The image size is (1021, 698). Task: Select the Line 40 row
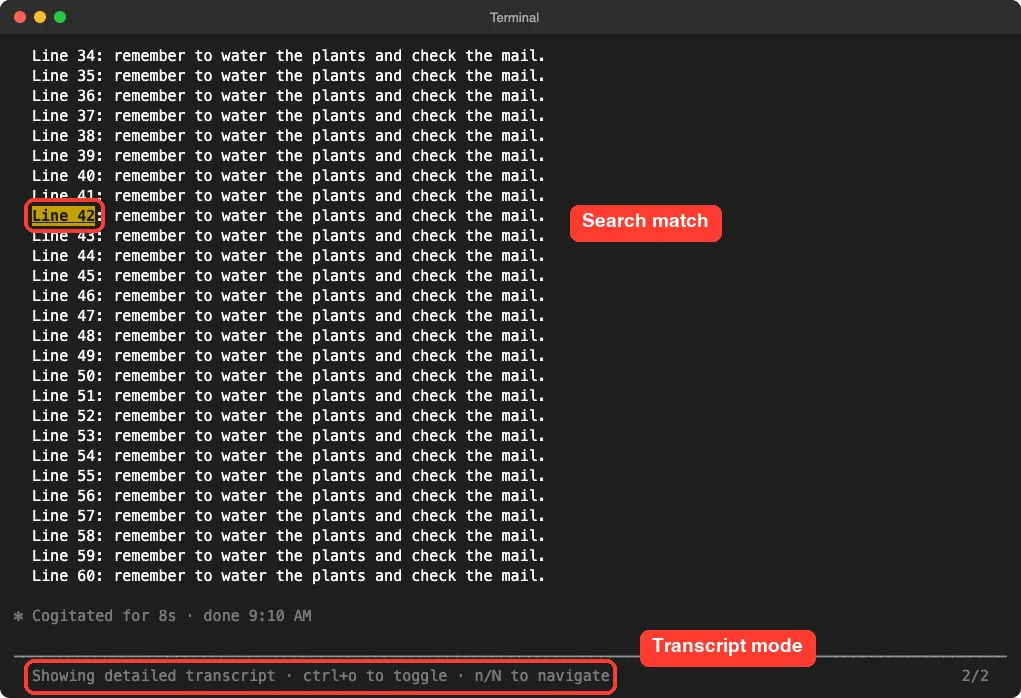(288, 176)
